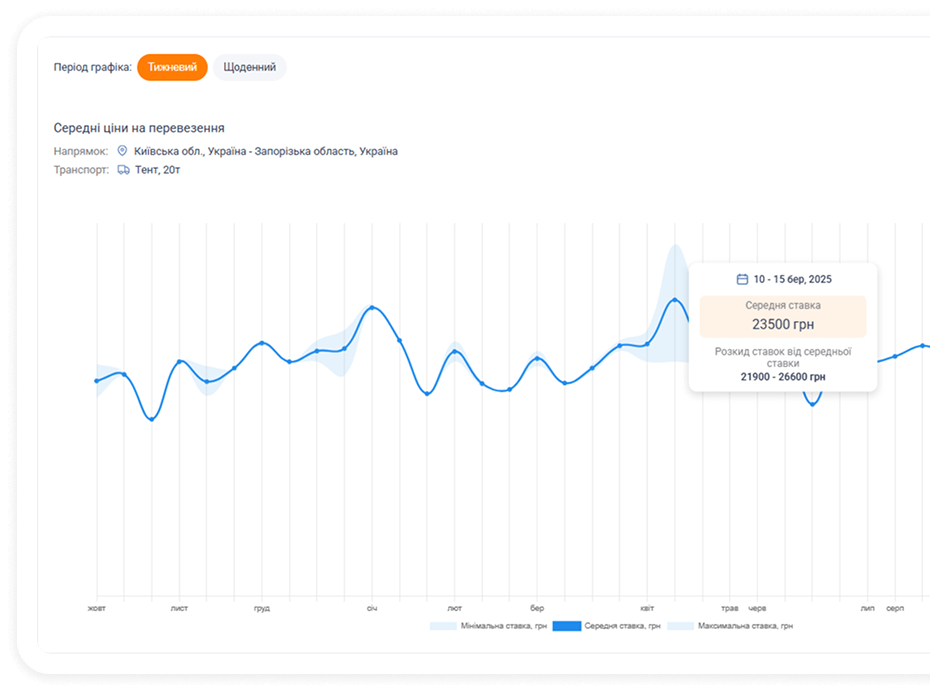Click the Тент, 20т transport text
The image size is (930, 692).
click(x=157, y=170)
